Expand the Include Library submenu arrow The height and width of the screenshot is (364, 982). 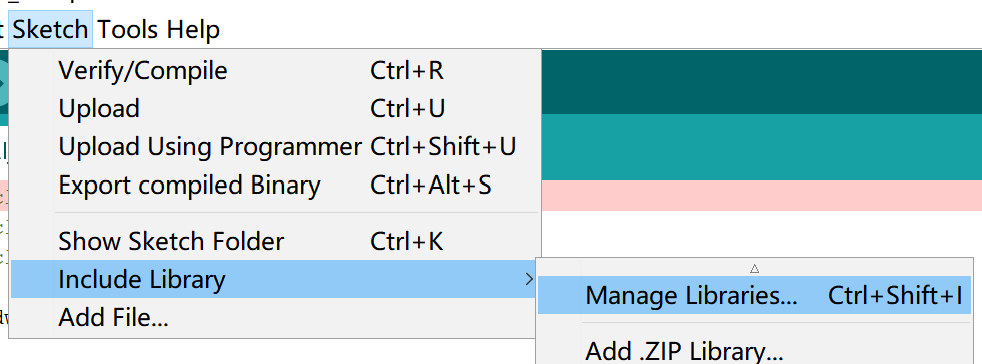pyautogui.click(x=530, y=279)
